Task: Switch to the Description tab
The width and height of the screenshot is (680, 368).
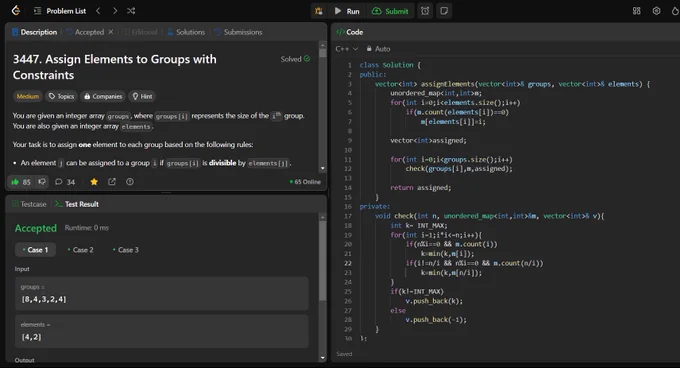Action: point(34,32)
